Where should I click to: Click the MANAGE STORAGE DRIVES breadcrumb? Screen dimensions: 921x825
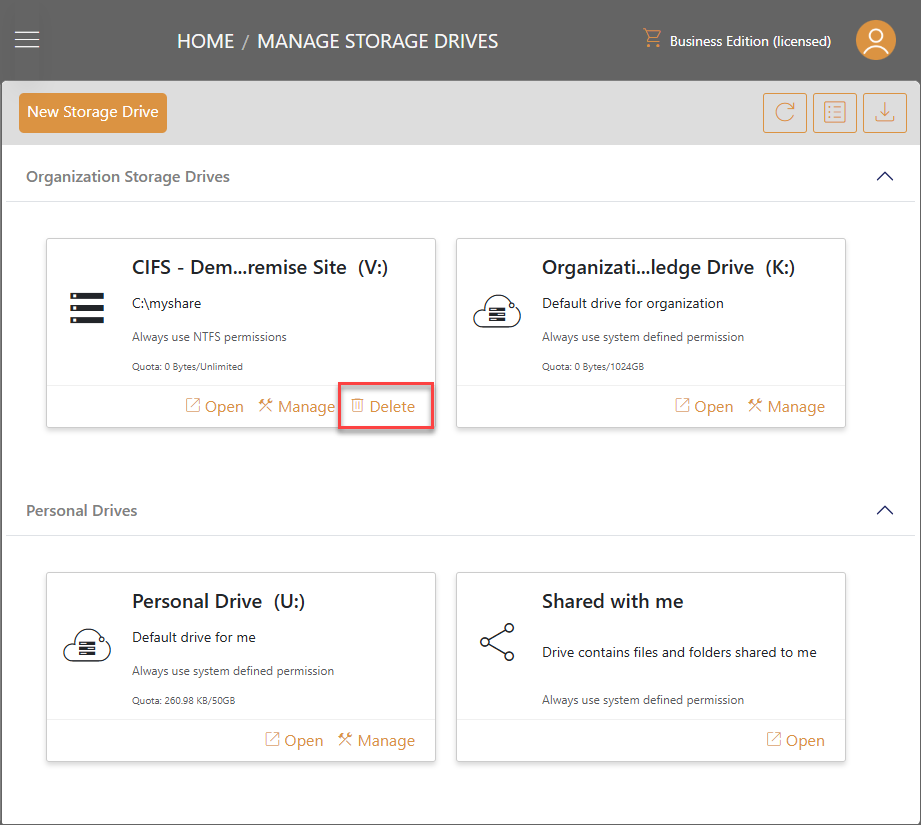[x=378, y=42]
